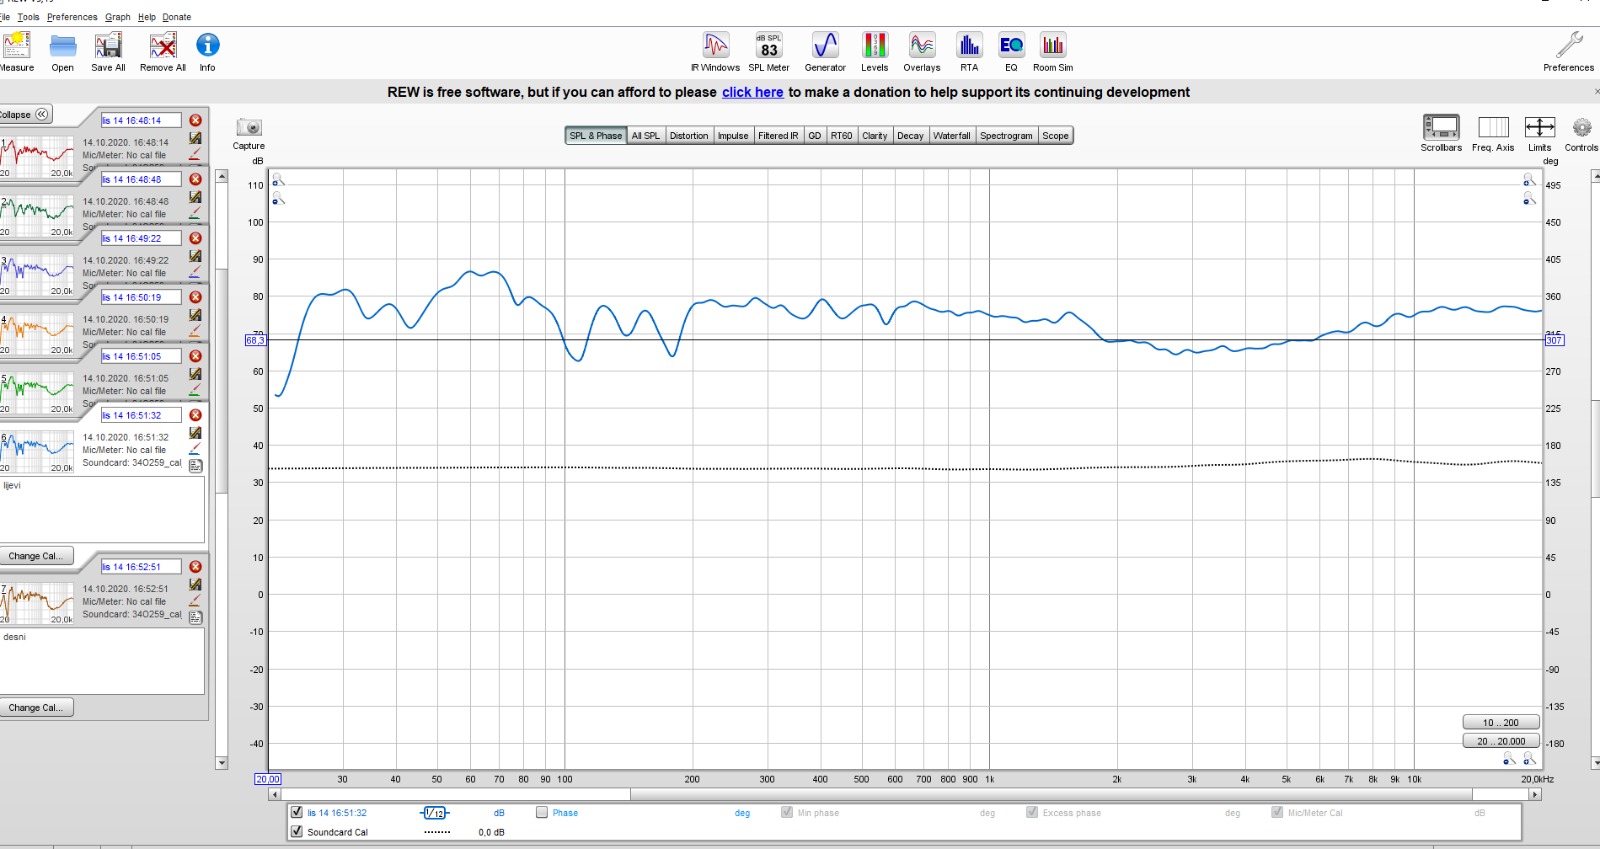Click the ljevi notes text area
1600x849 pixels.
pyautogui.click(x=102, y=510)
